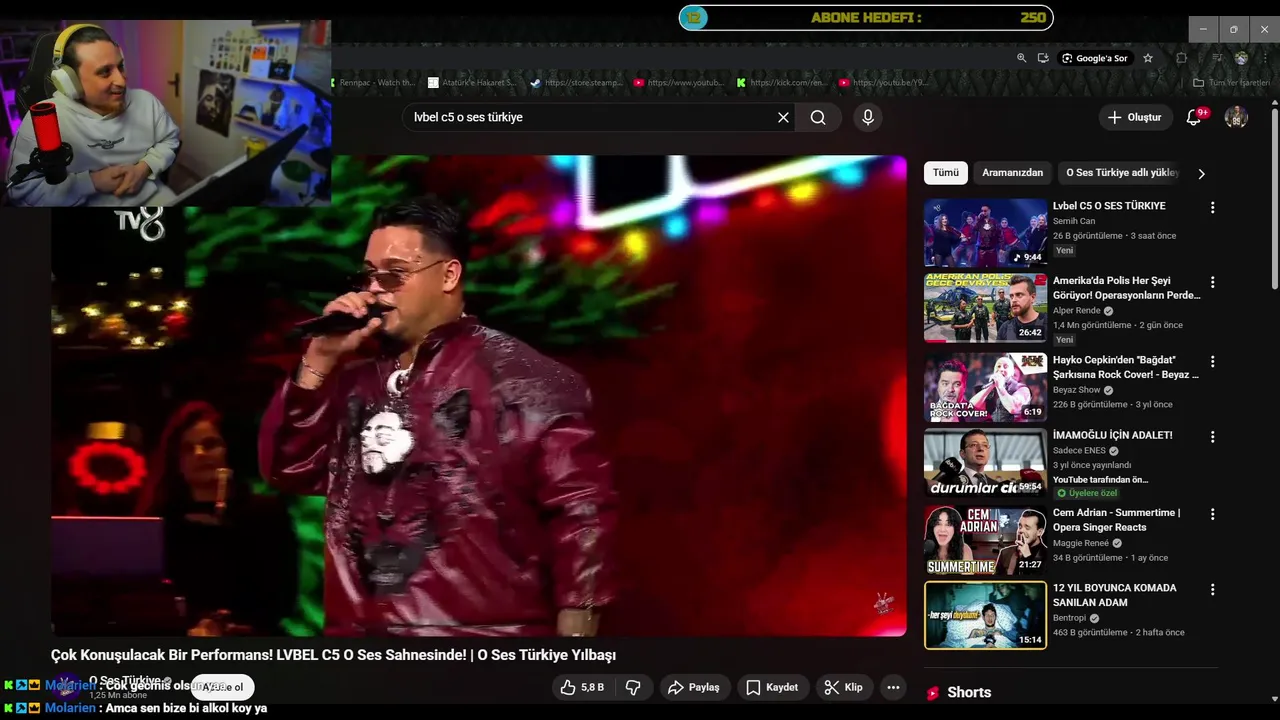Open 12 YIL BOYUNCA KOMADA thumbnail
The image size is (1280, 720).
click(x=985, y=615)
